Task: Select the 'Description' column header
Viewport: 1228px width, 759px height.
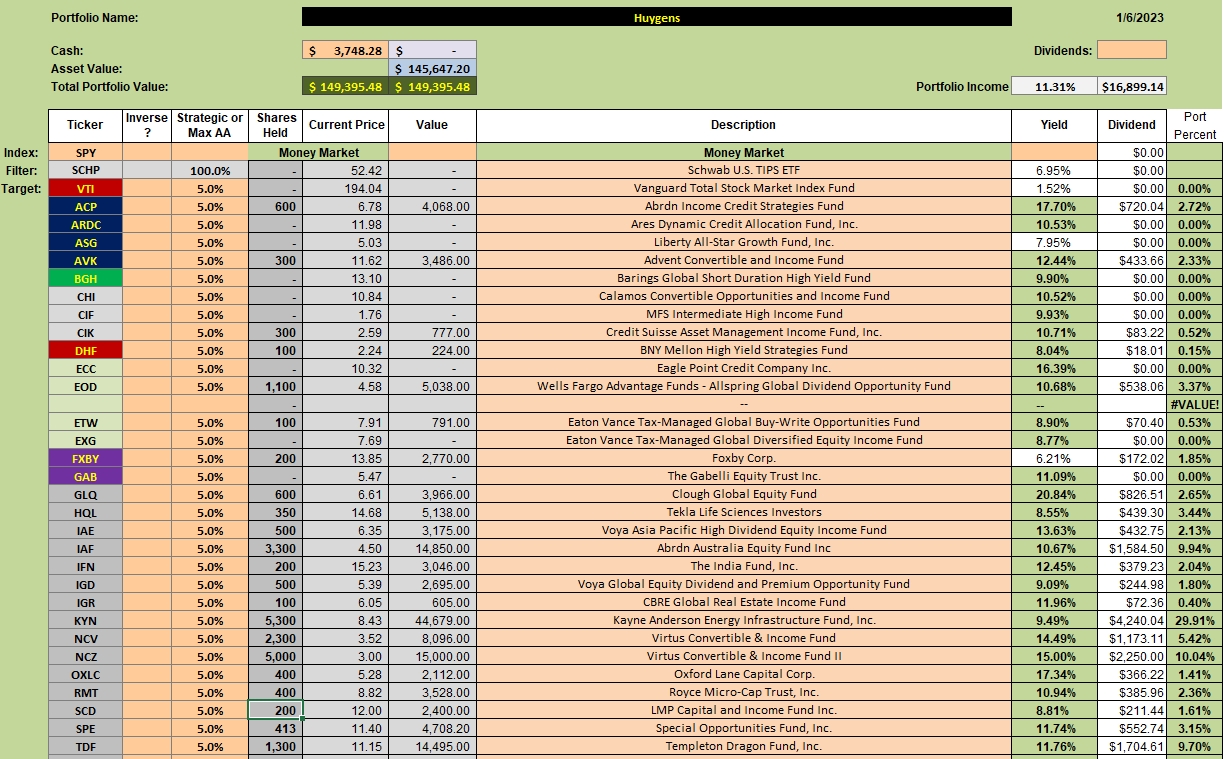Action: tap(743, 125)
